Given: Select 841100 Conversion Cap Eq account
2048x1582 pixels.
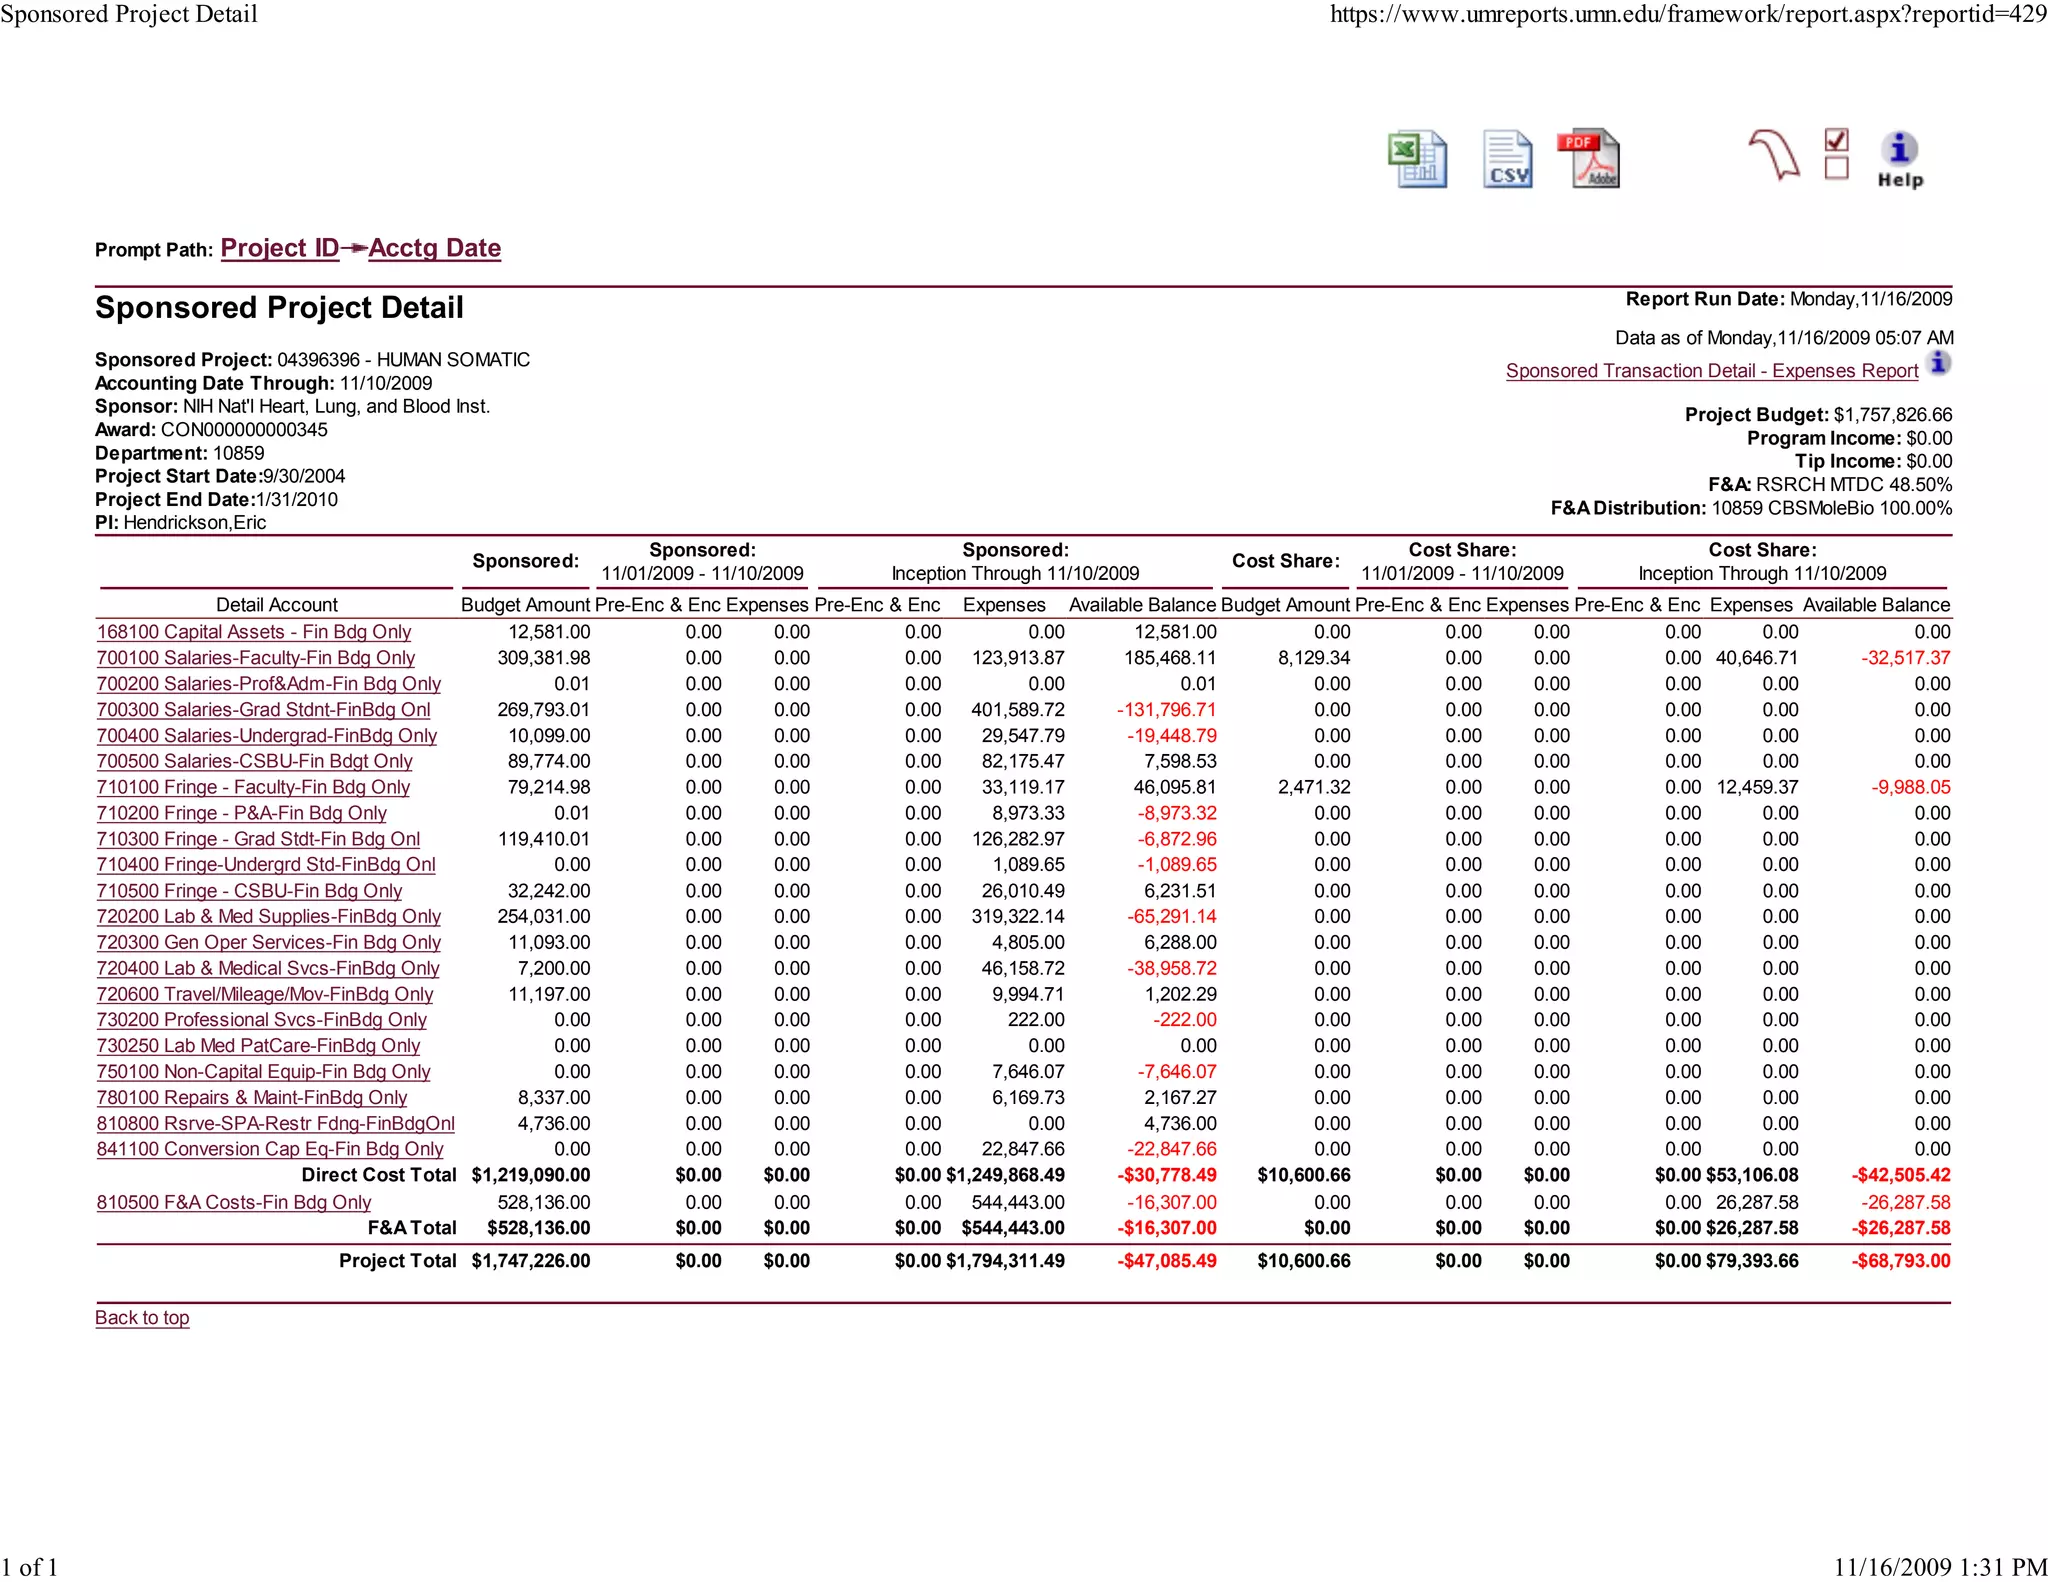Looking at the screenshot, I should pos(269,1150).
